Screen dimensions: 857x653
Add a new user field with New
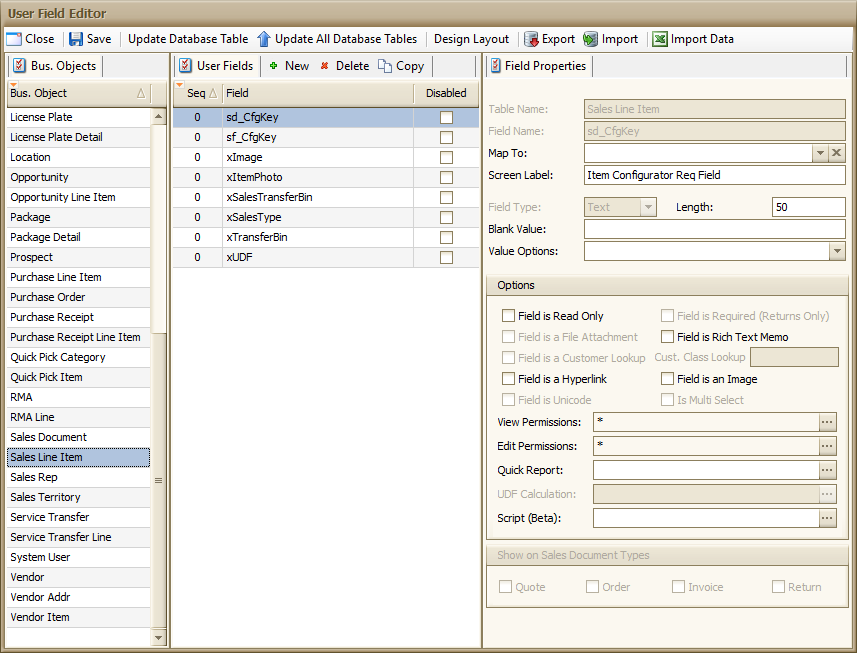click(288, 66)
